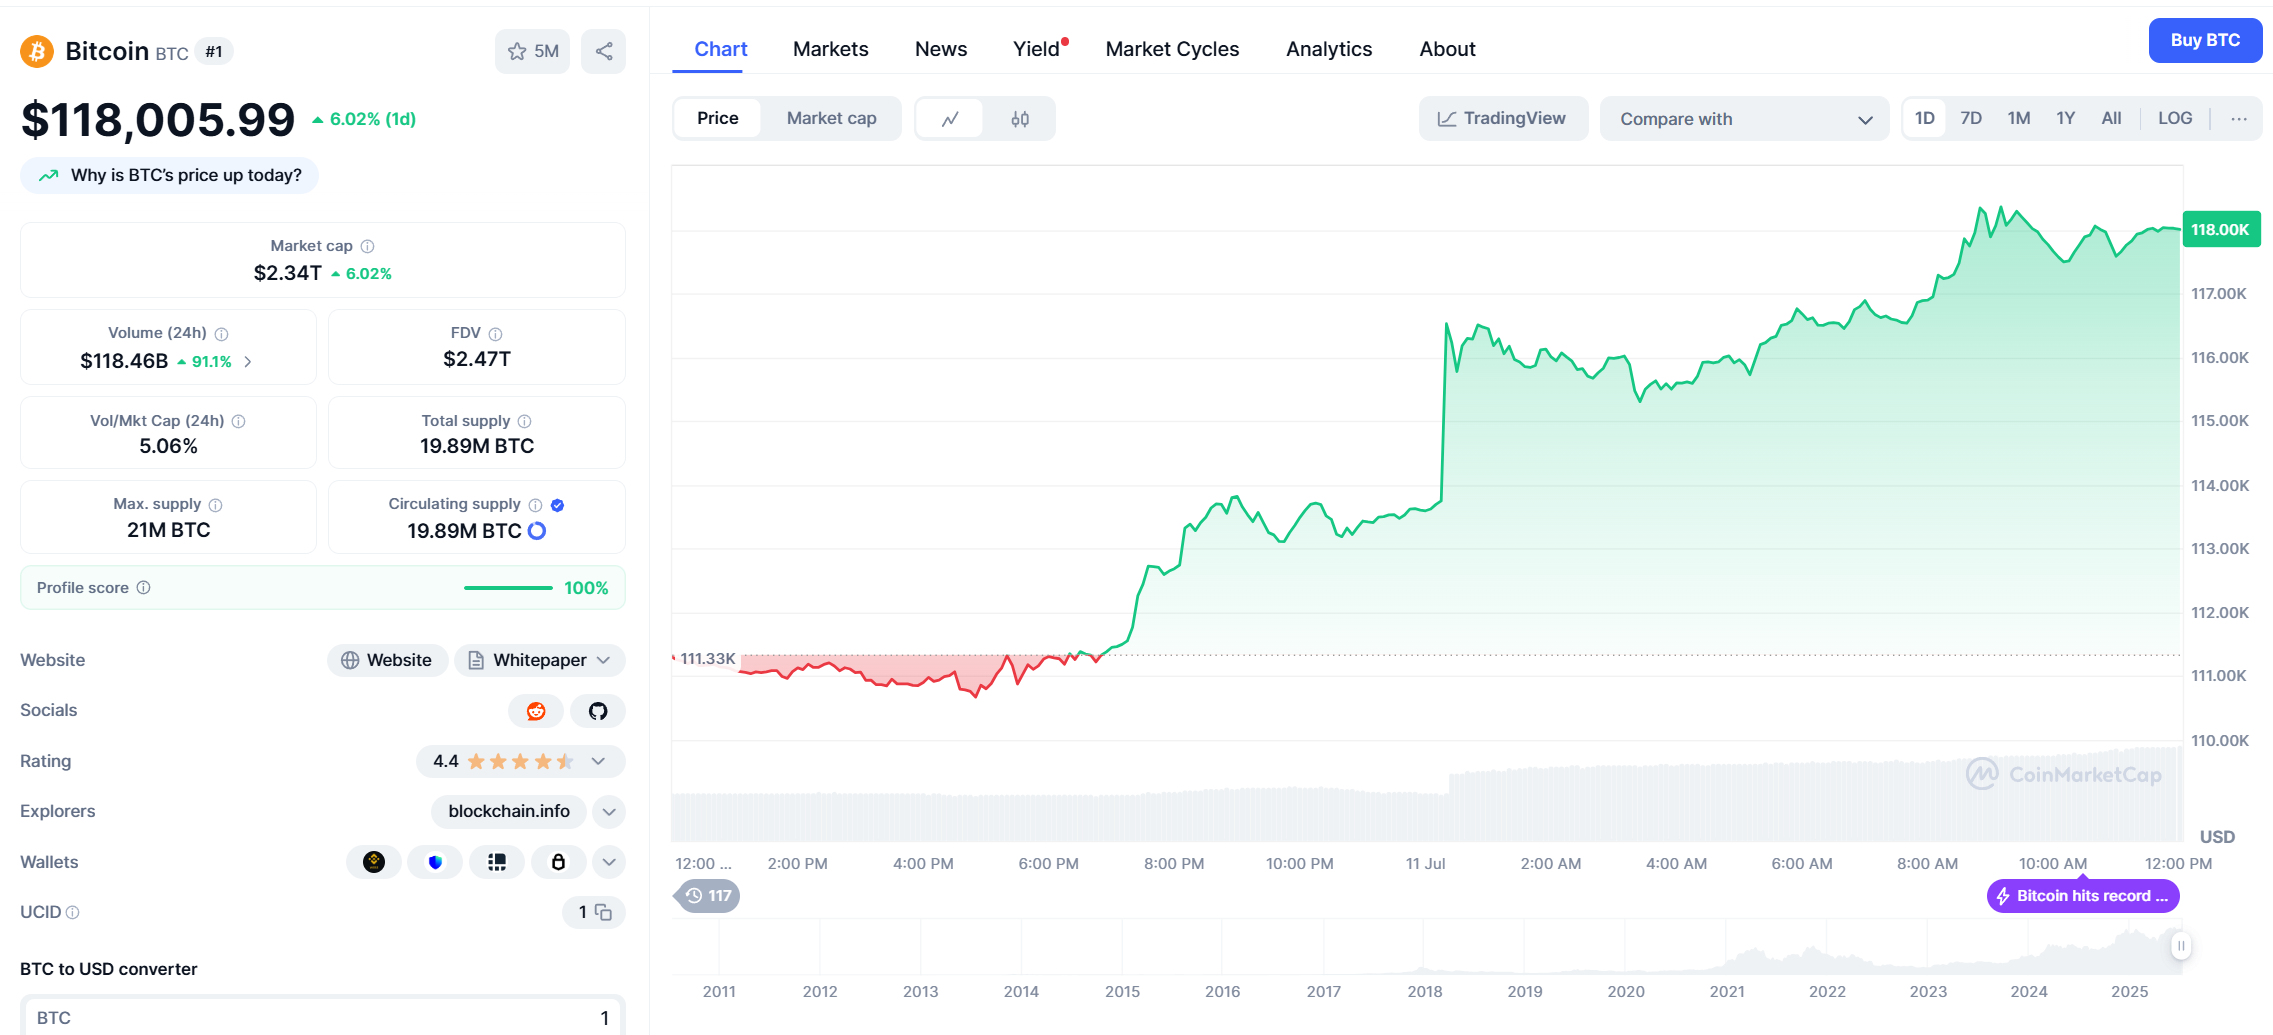Open the GitHub social link
Viewport: 2273px width, 1035px height.
pos(598,711)
